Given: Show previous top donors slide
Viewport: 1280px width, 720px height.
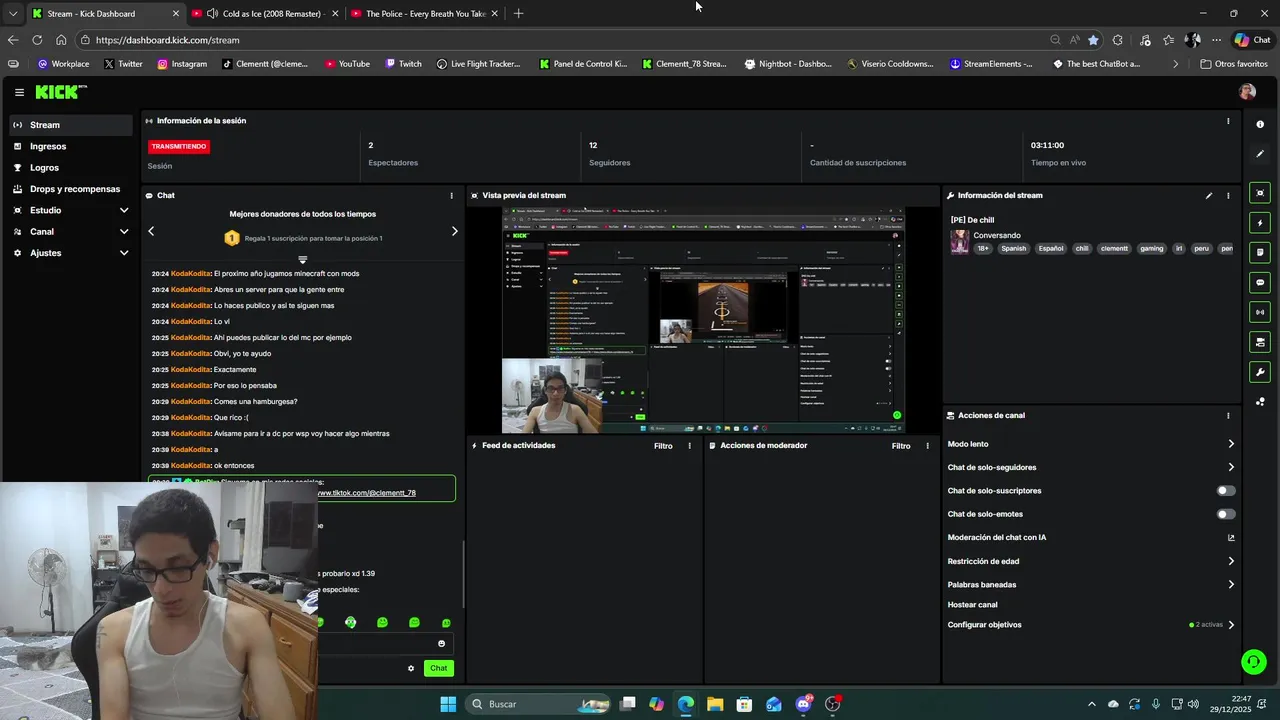Looking at the screenshot, I should point(151,231).
